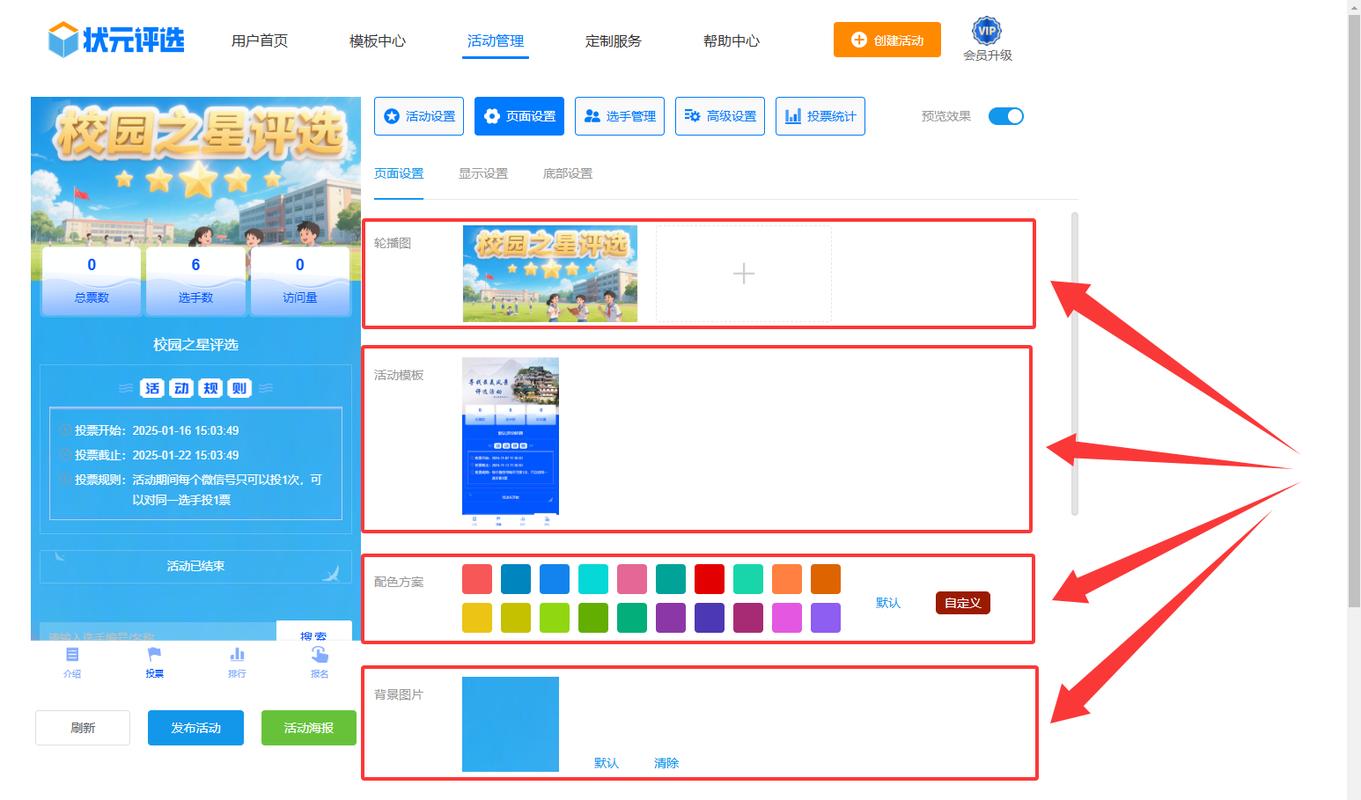Click the orange 创建活动 button
This screenshot has width=1361, height=800.
pyautogui.click(x=887, y=40)
